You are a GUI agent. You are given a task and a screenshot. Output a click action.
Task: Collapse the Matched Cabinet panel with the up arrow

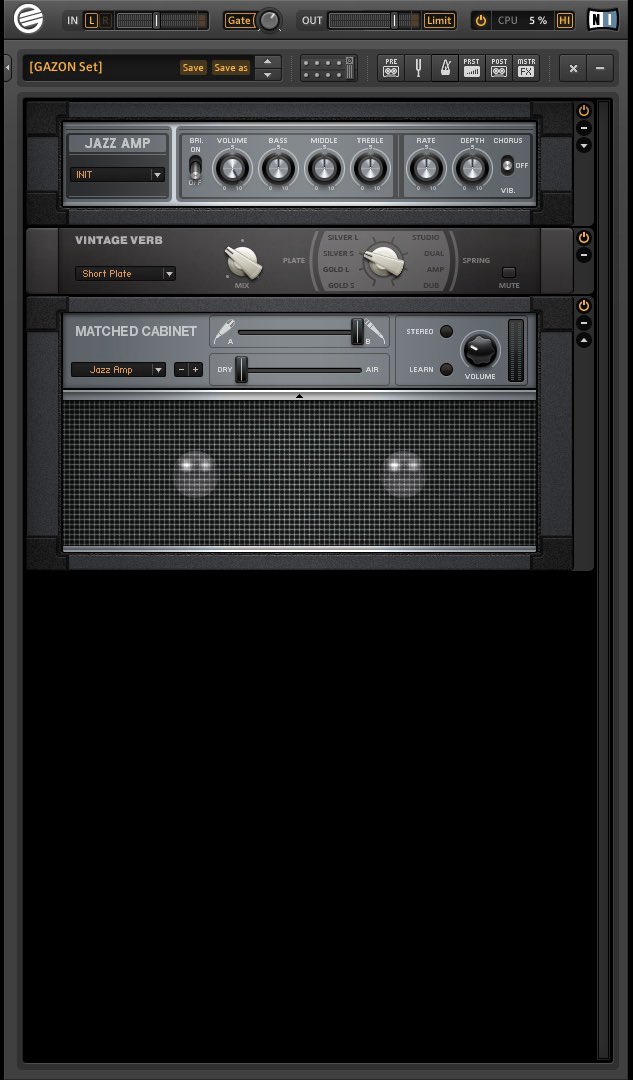(584, 340)
